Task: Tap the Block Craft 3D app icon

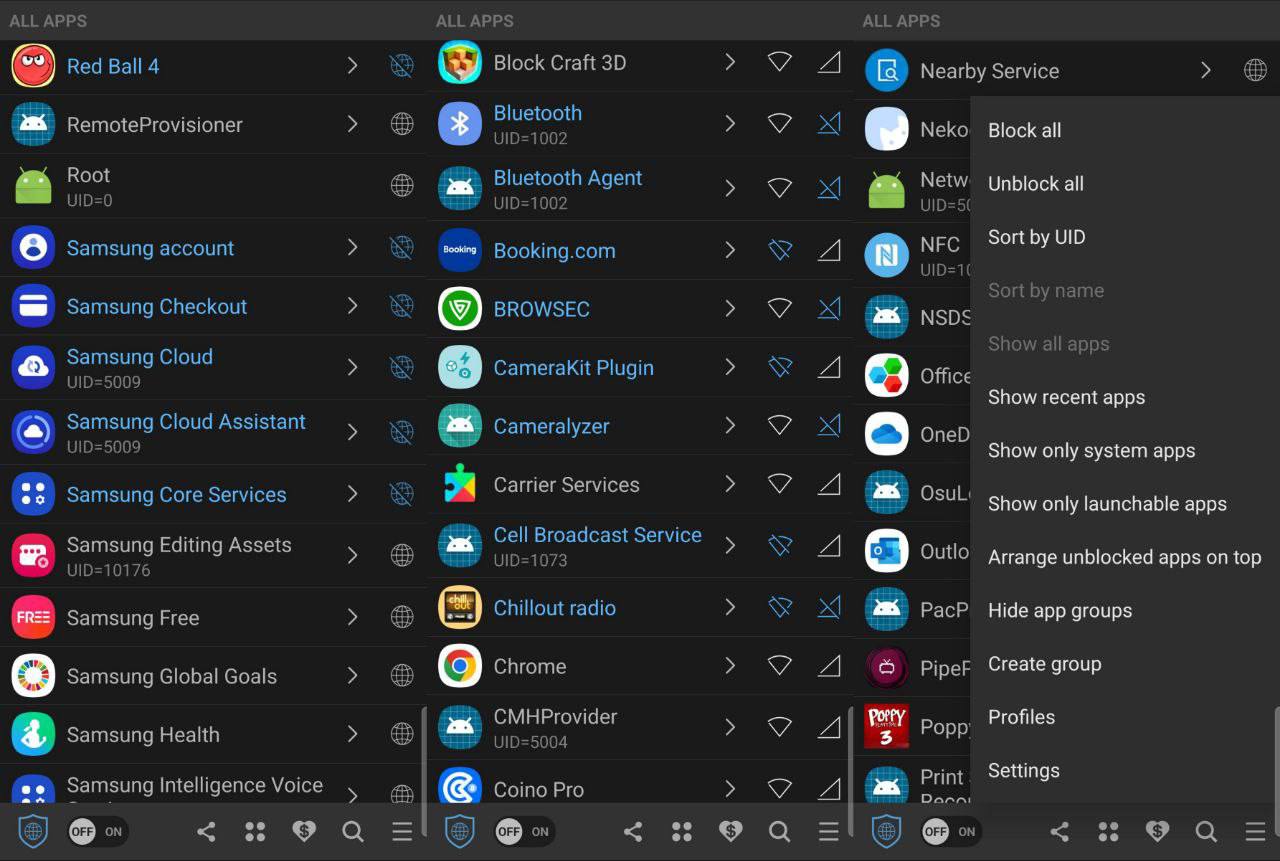Action: click(x=460, y=62)
